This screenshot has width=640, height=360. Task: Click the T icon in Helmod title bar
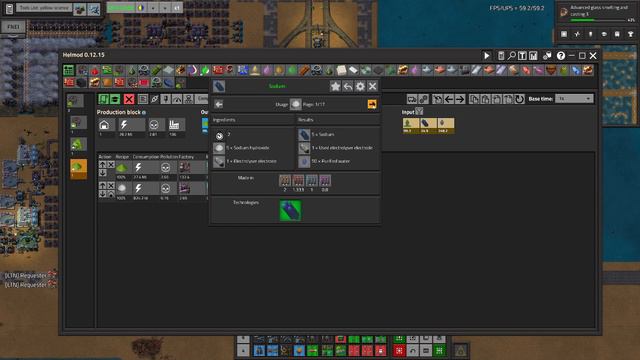pos(522,56)
